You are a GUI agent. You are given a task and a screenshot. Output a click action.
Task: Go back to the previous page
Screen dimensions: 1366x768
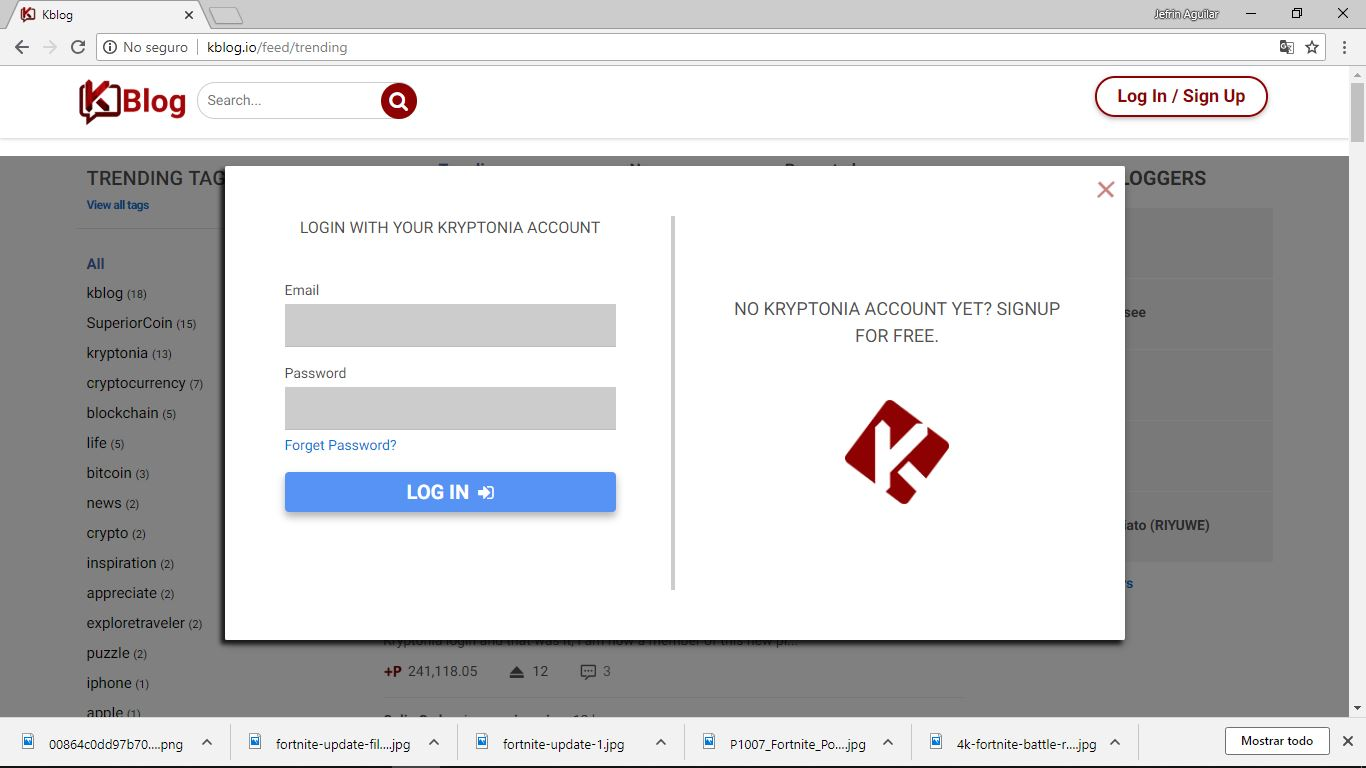click(x=22, y=47)
